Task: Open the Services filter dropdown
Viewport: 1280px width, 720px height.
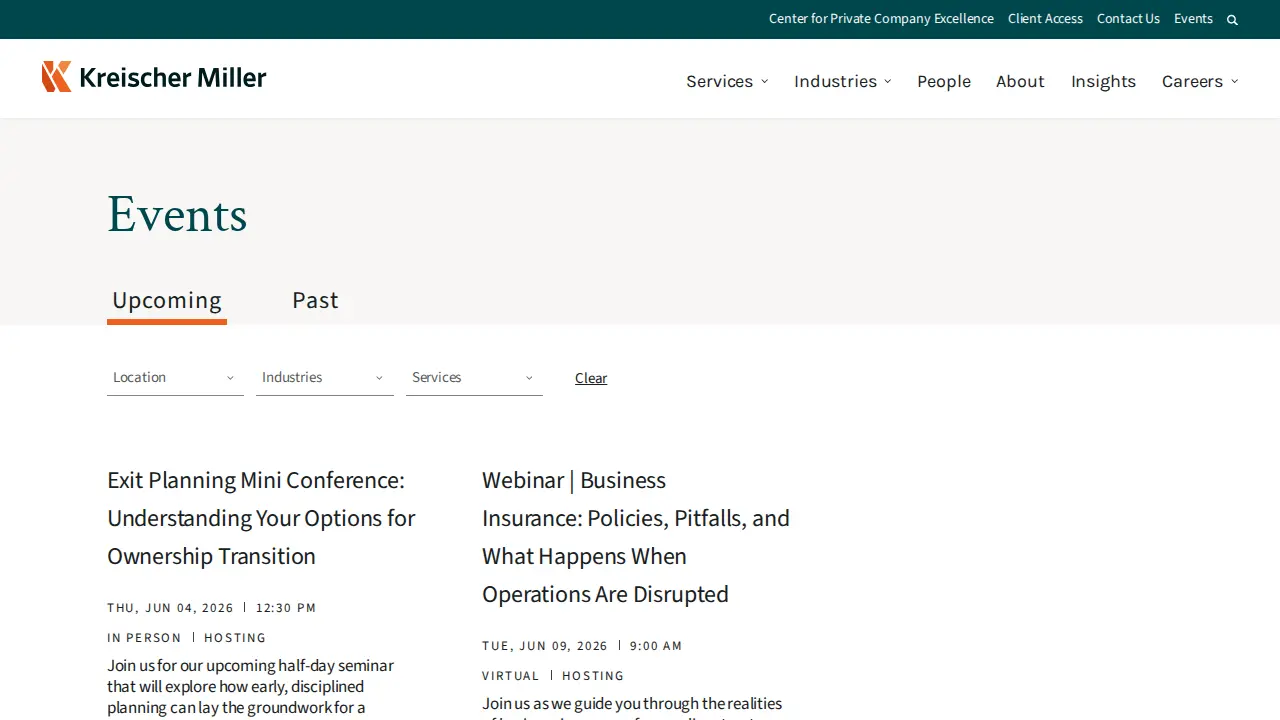Action: pyautogui.click(x=474, y=378)
